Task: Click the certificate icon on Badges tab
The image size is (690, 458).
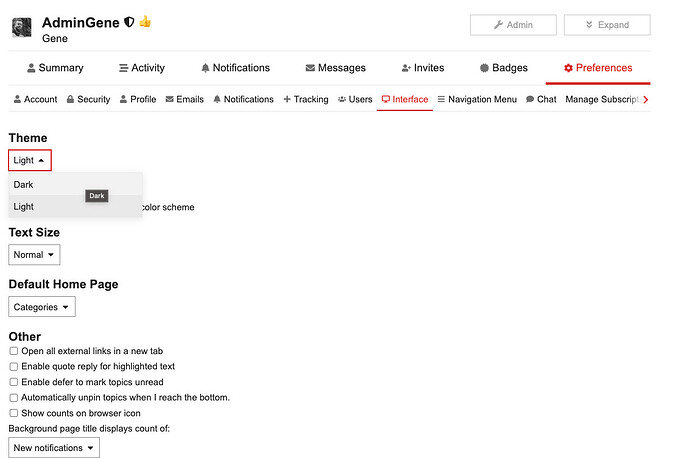Action: (484, 68)
